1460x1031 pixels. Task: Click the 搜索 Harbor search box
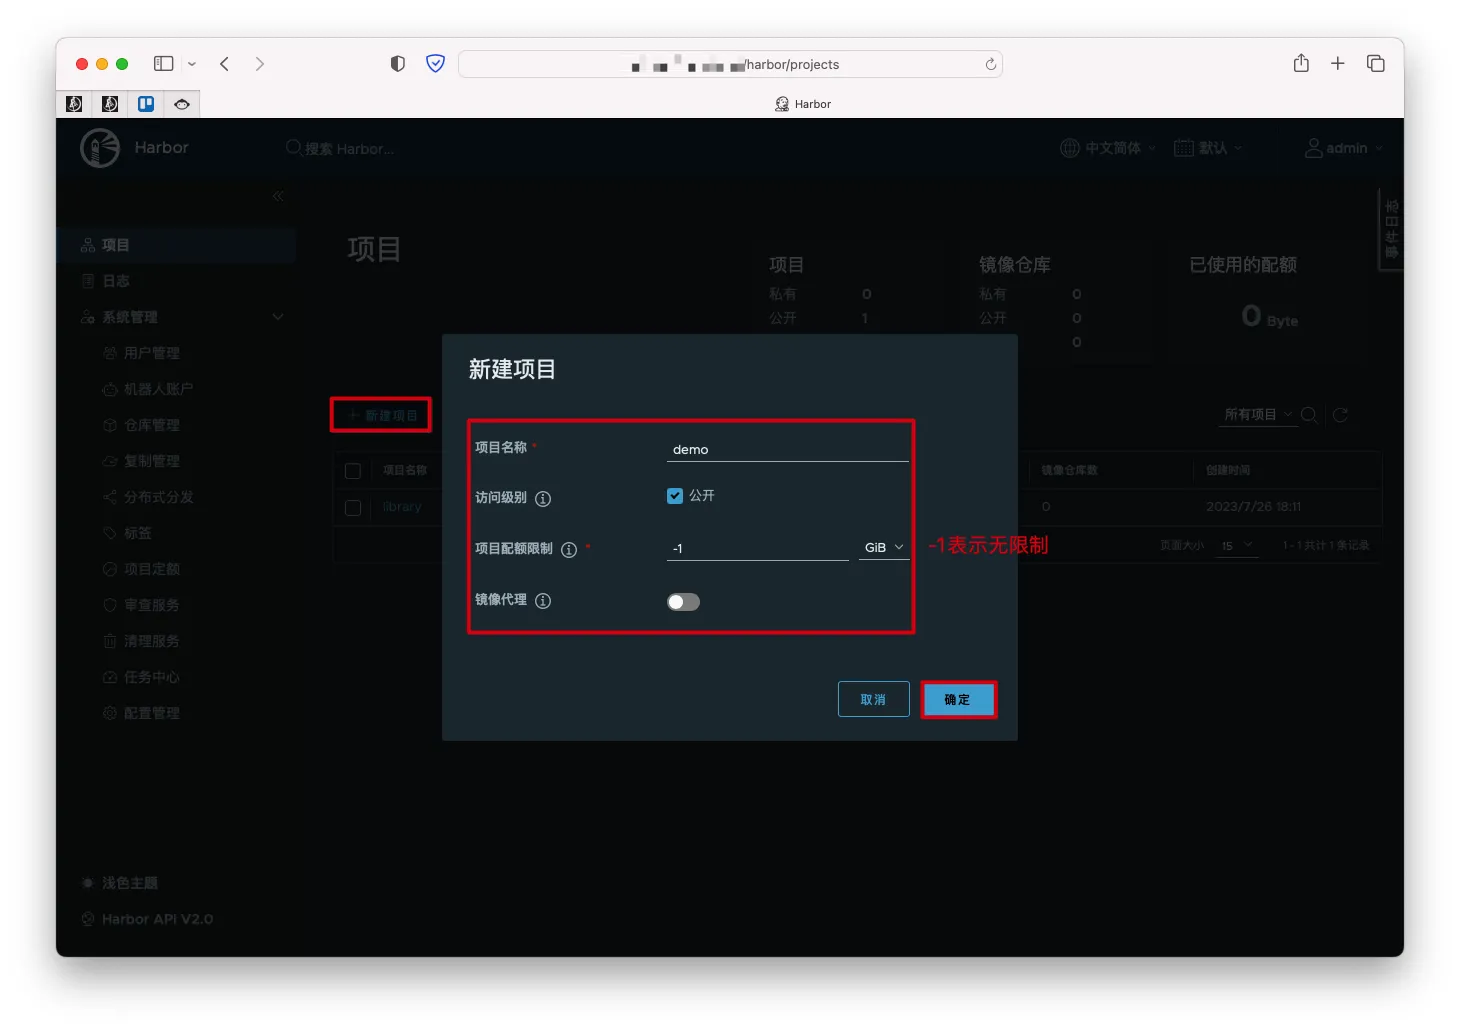point(340,148)
